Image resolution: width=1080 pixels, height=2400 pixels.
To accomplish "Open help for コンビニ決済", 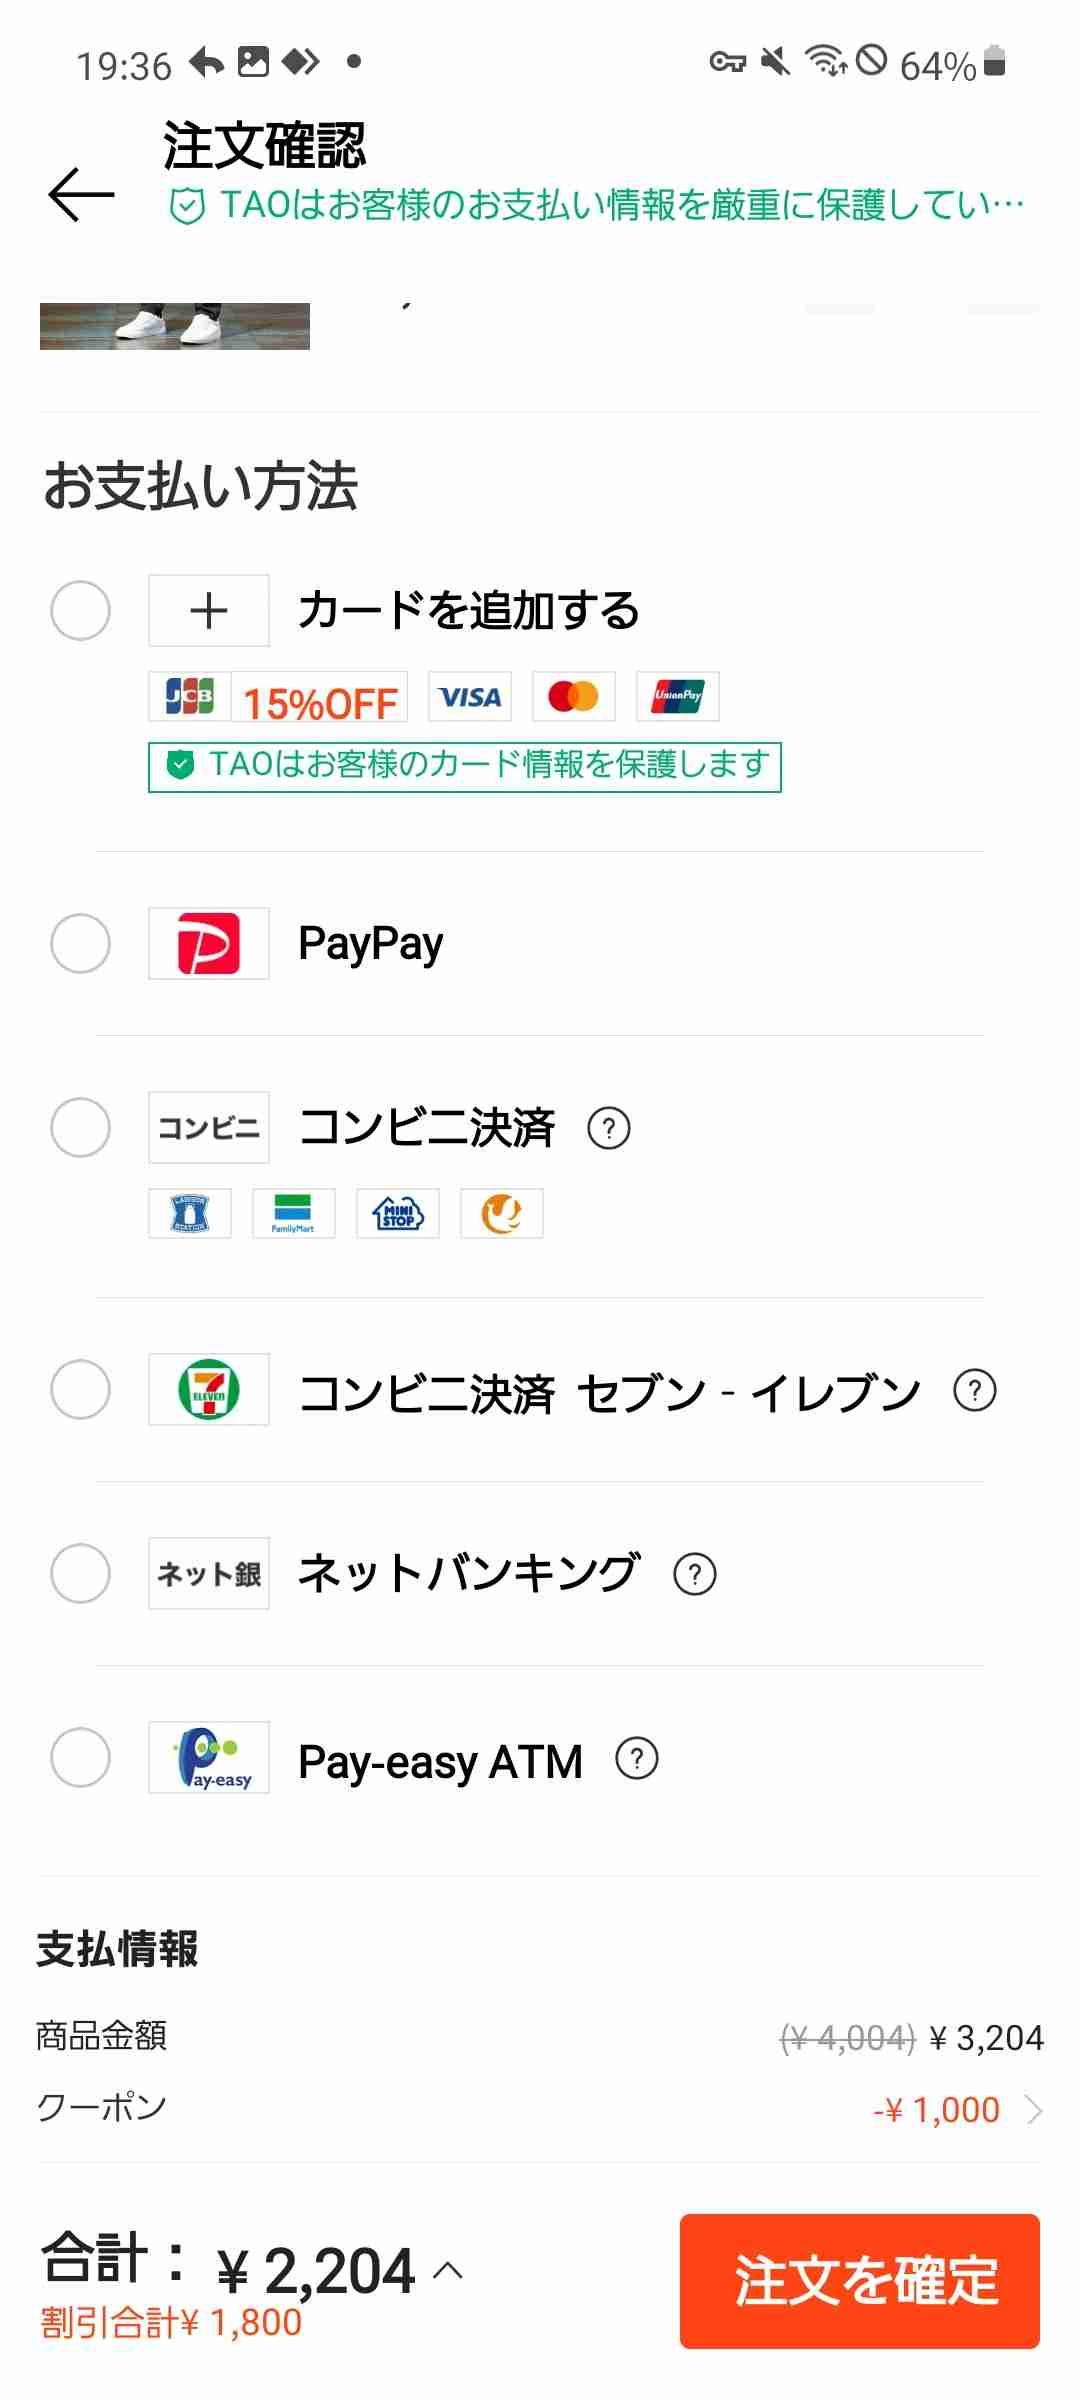I will [x=608, y=1128].
